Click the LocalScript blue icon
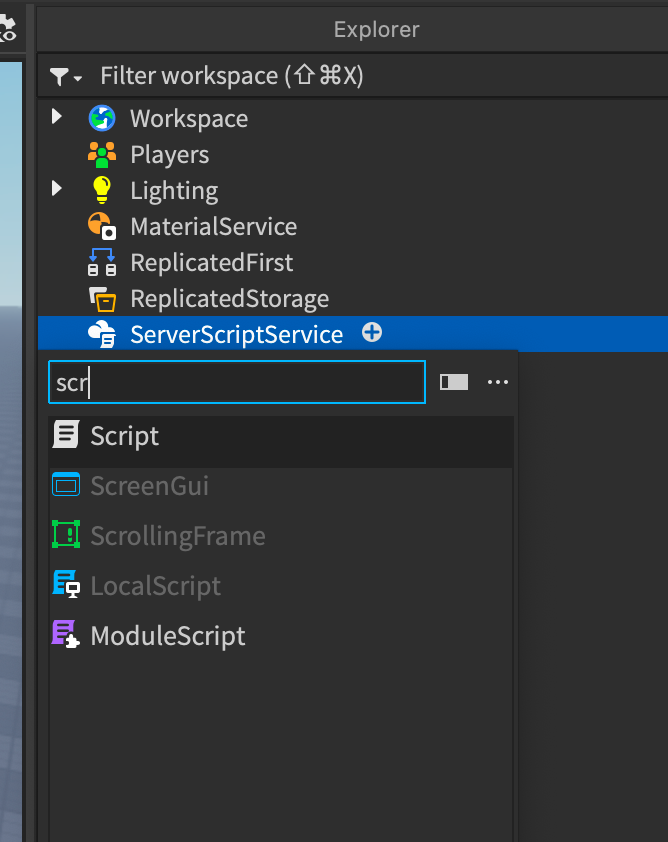The width and height of the screenshot is (668, 842). [66, 584]
